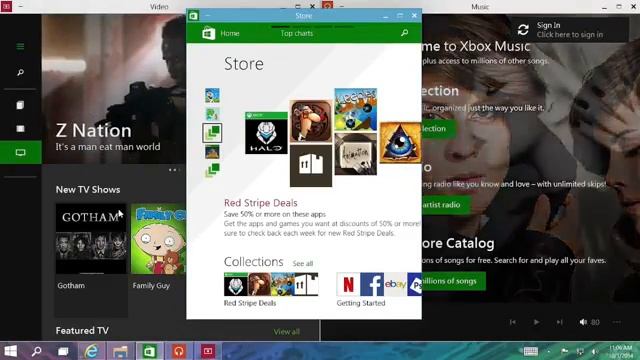Viewport: 640px width, 360px height.
Task: Open File Explorer from taskbar
Action: 120,351
